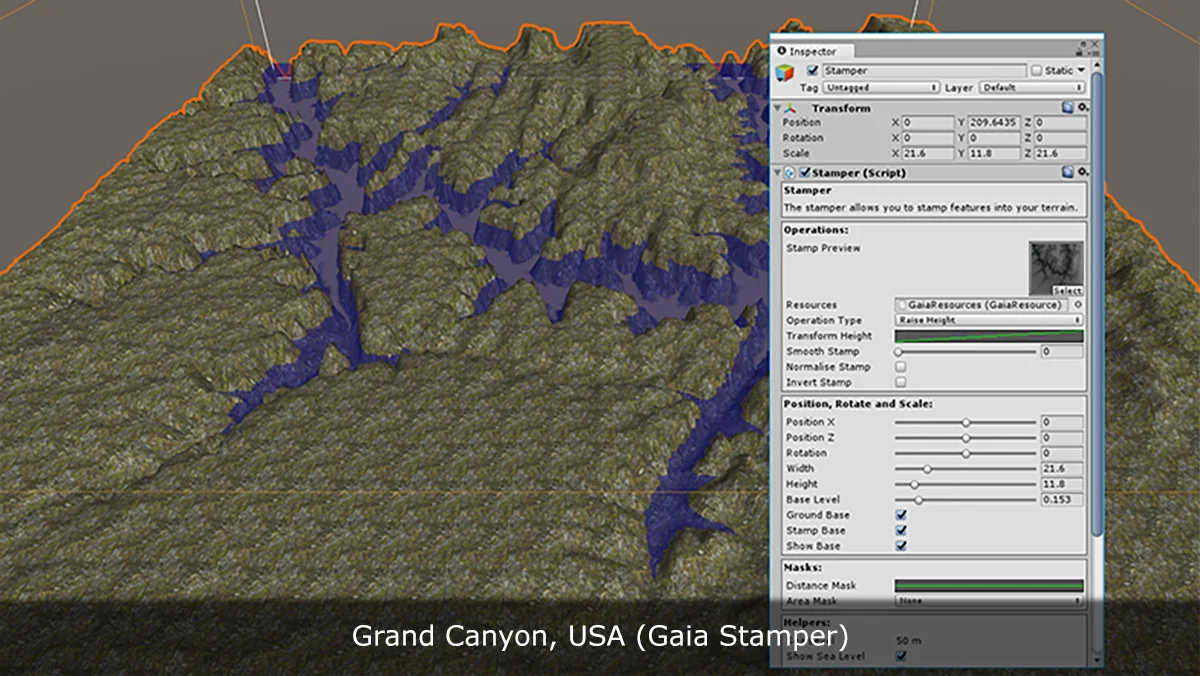Open the Tag dropdown showing Untagged
1200x676 pixels.
pyautogui.click(x=880, y=87)
